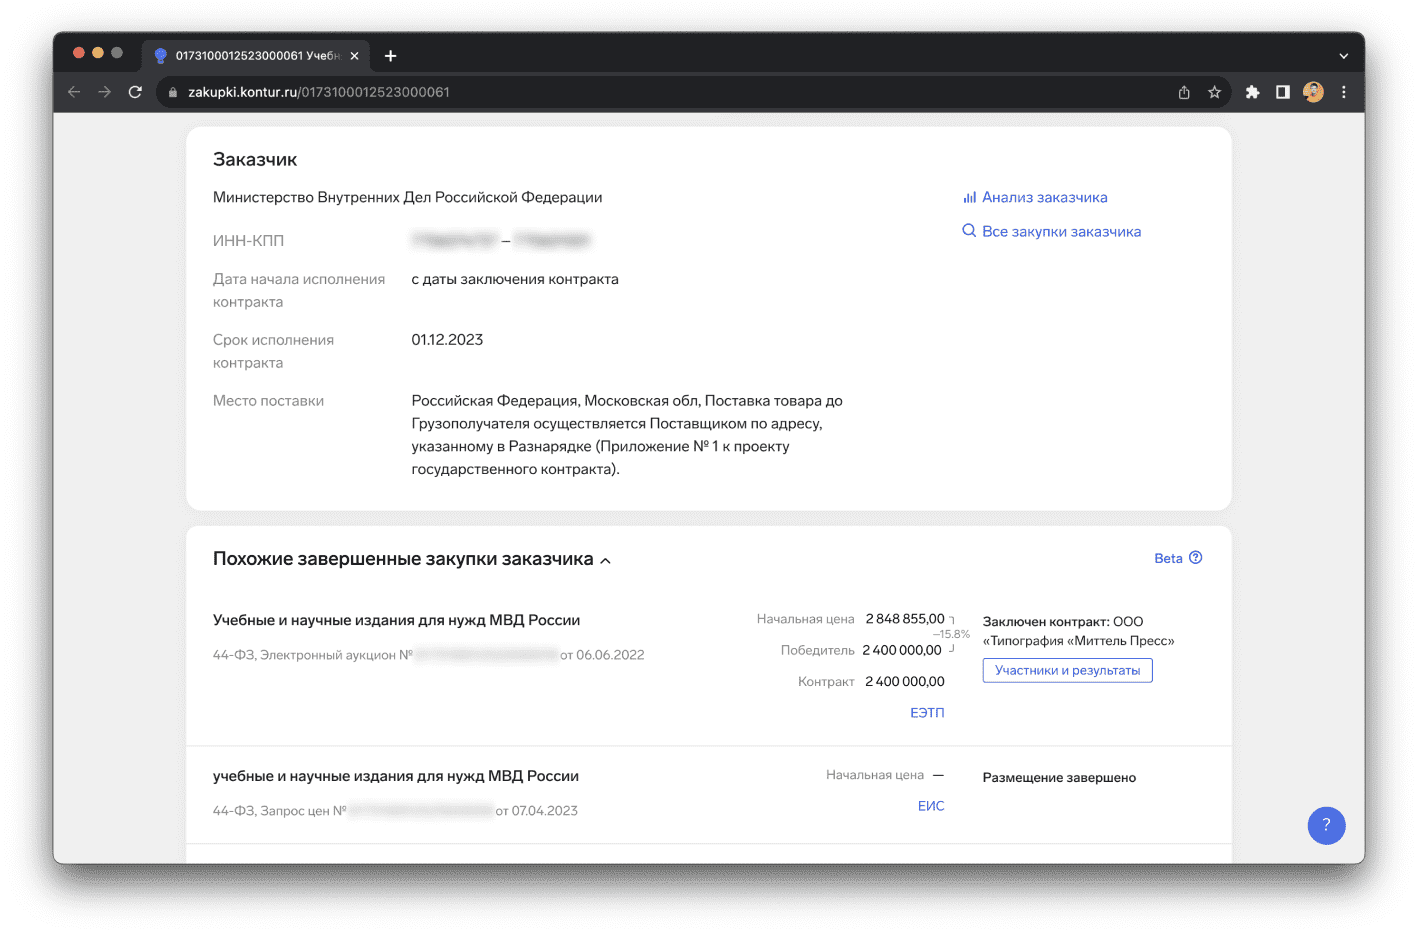This screenshot has width=1418, height=930.
Task: Expand the tab search dropdown arrow
Action: [1343, 56]
